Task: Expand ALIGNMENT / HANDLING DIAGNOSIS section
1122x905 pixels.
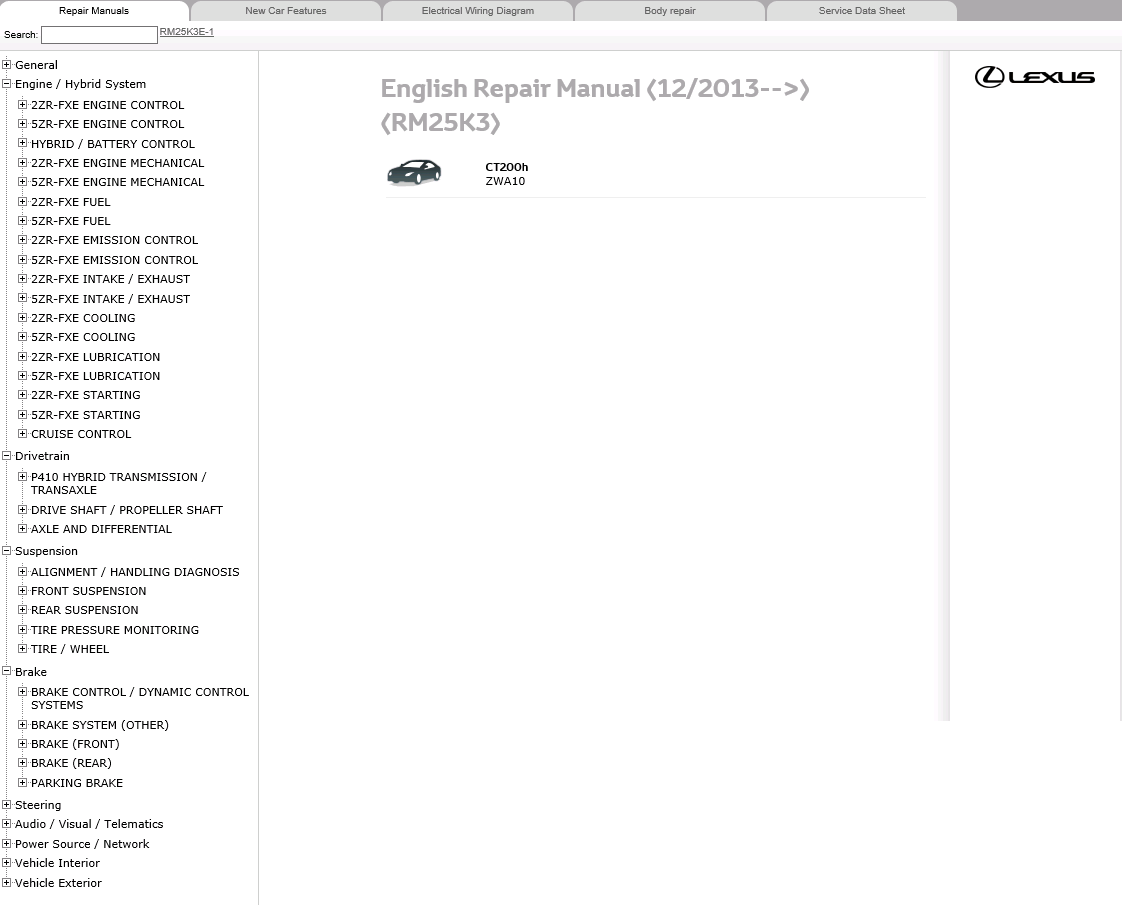Action: pyautogui.click(x=22, y=572)
